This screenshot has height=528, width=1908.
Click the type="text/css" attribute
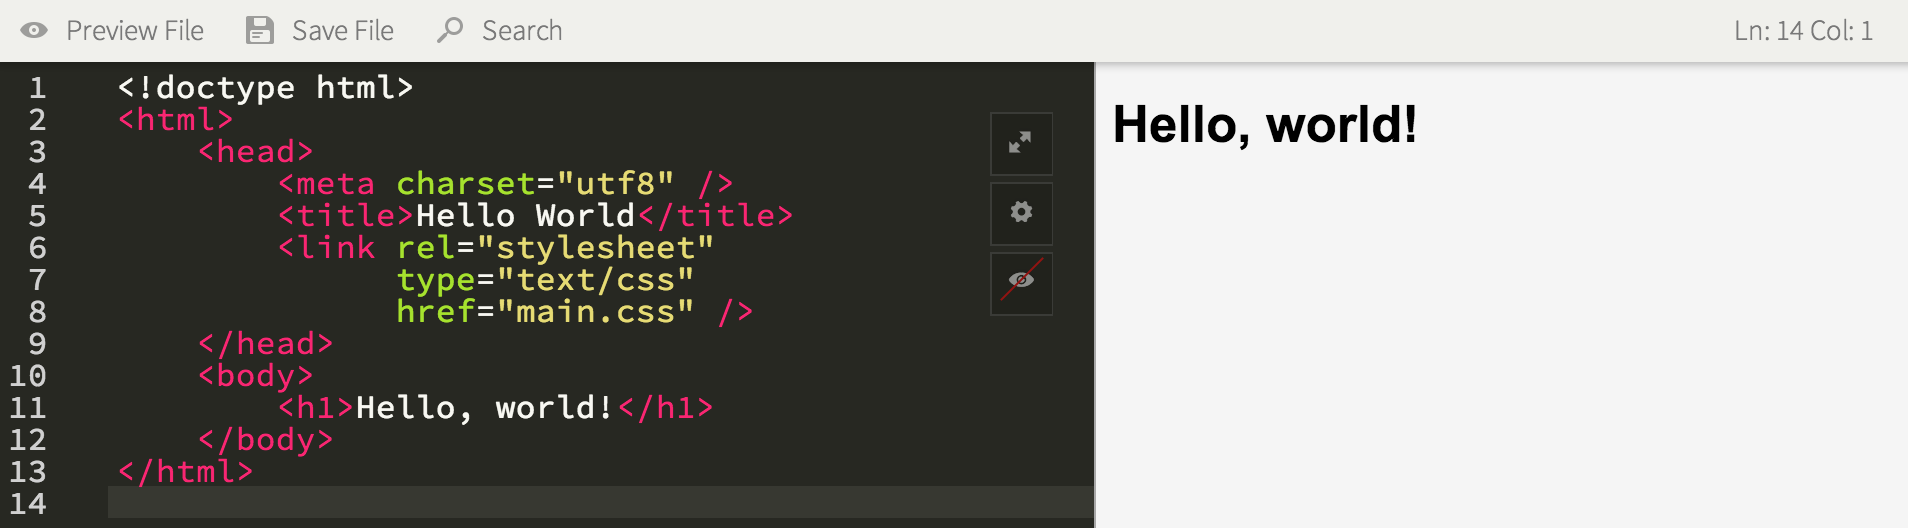[545, 280]
